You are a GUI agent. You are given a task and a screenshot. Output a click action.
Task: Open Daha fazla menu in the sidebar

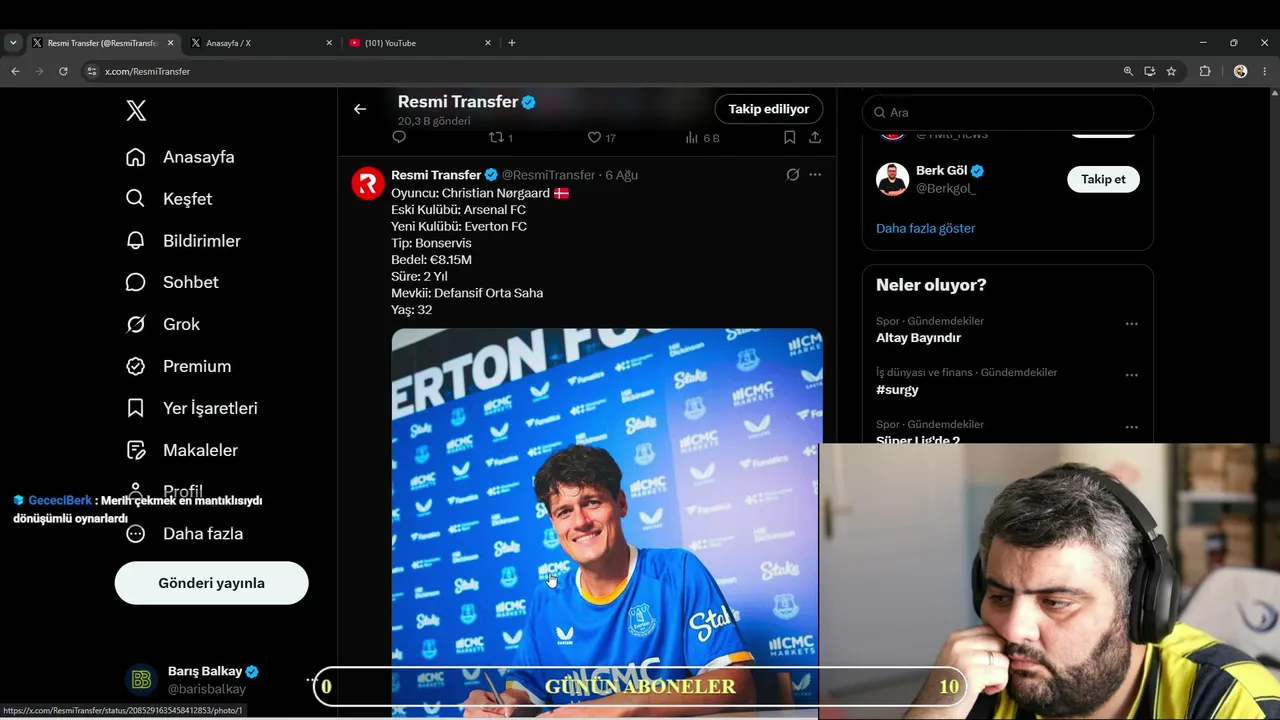[x=185, y=534]
